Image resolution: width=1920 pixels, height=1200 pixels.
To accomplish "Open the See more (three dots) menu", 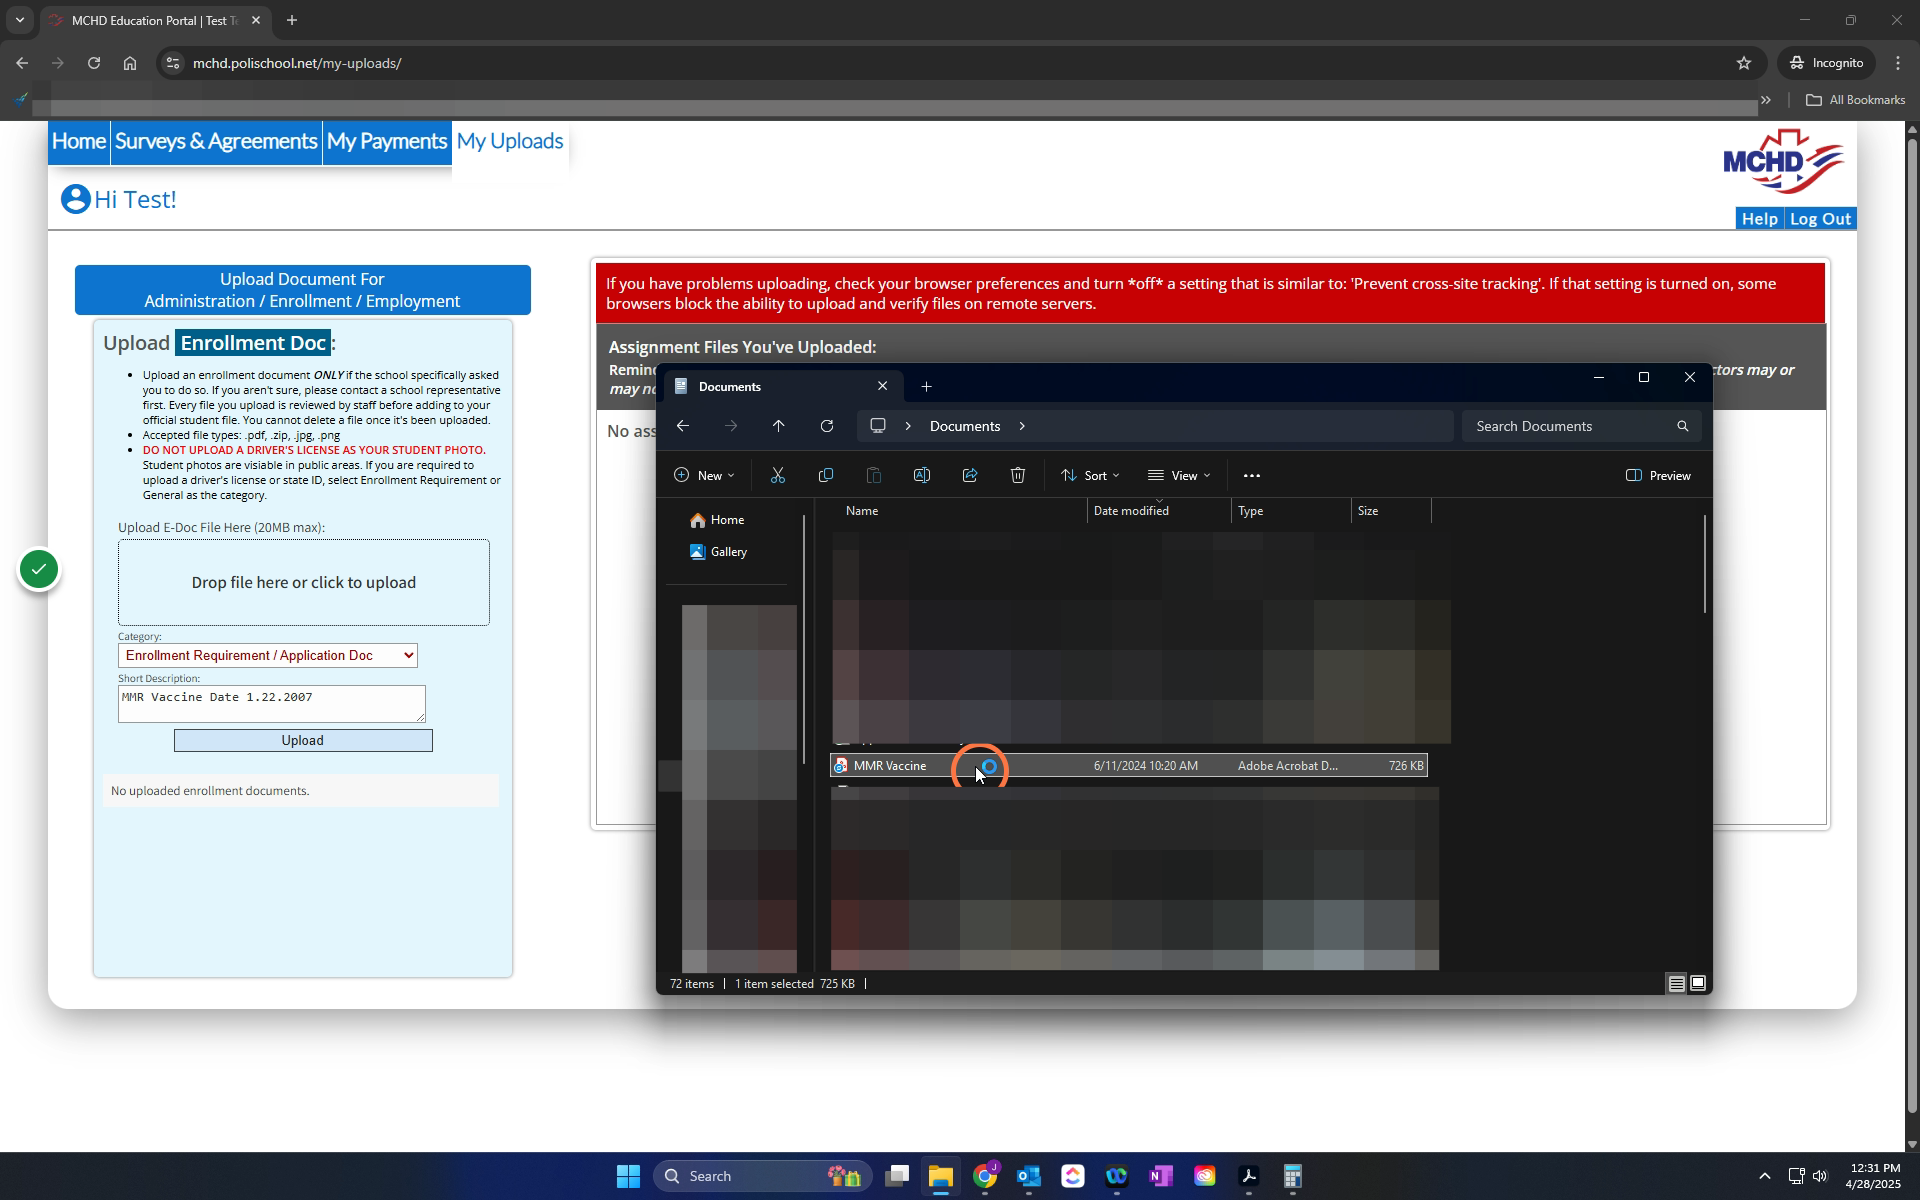I will click(x=1252, y=476).
